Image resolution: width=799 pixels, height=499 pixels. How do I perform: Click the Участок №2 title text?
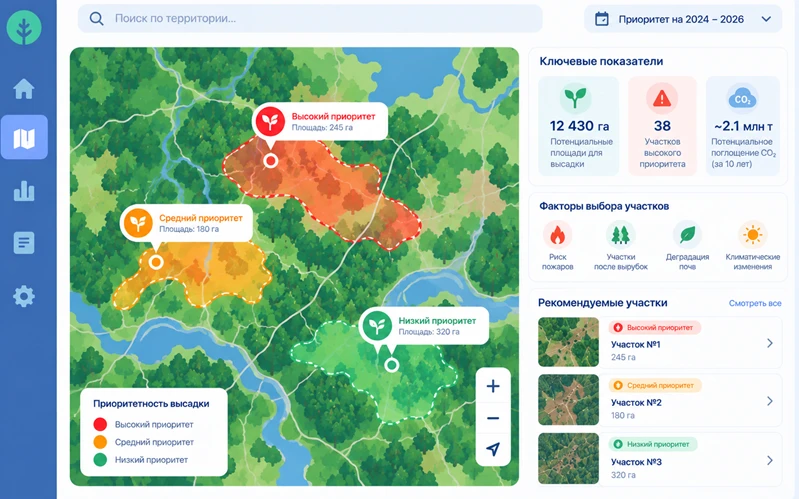[x=636, y=403]
